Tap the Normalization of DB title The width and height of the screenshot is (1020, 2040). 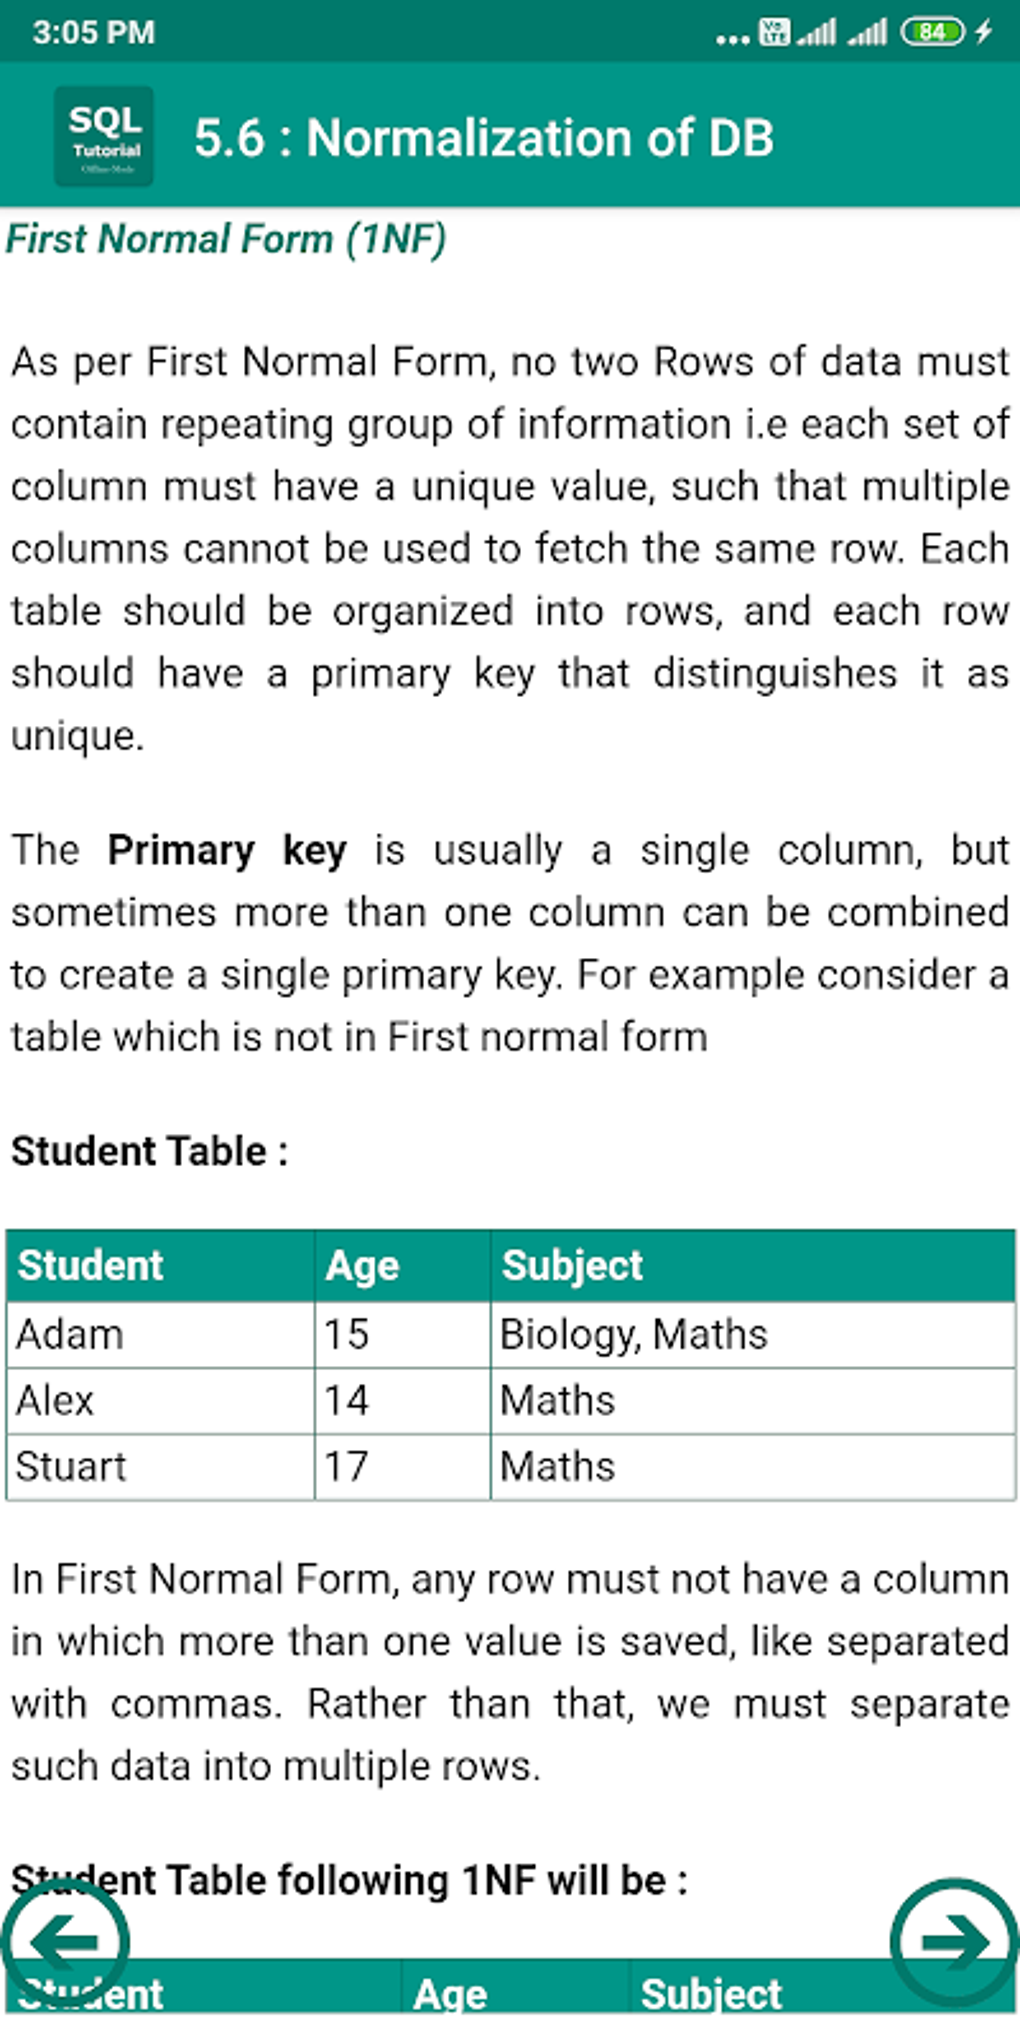(484, 138)
